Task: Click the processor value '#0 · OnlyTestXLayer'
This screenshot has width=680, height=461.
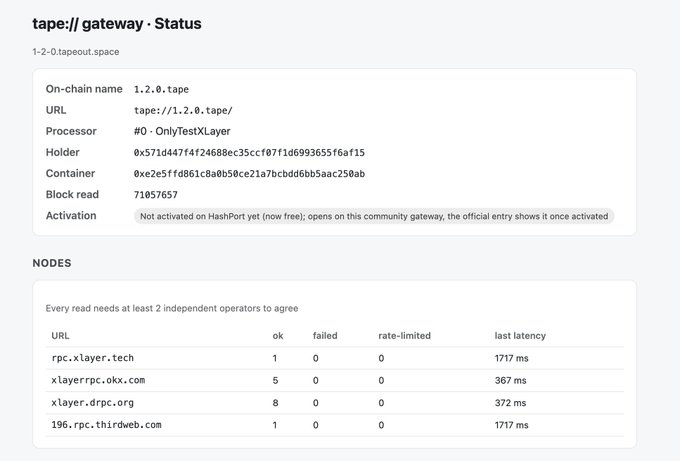Action: (182, 131)
